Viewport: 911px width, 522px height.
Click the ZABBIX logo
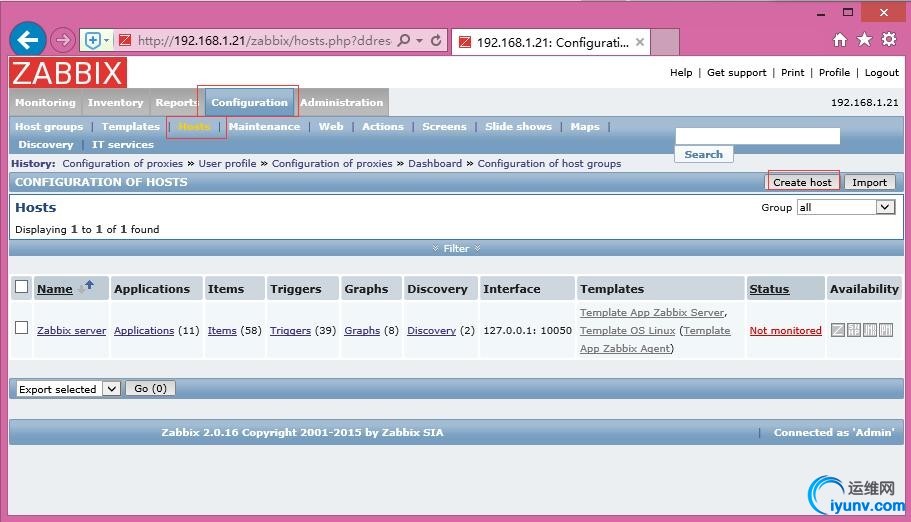pyautogui.click(x=68, y=73)
